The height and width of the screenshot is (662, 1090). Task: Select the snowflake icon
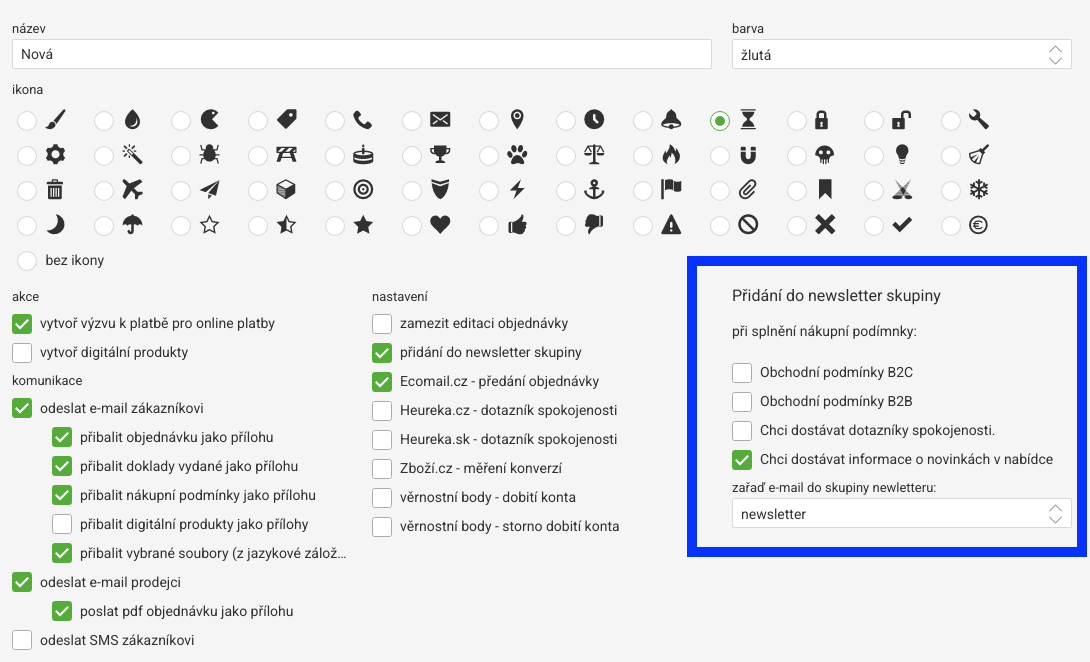(951, 190)
